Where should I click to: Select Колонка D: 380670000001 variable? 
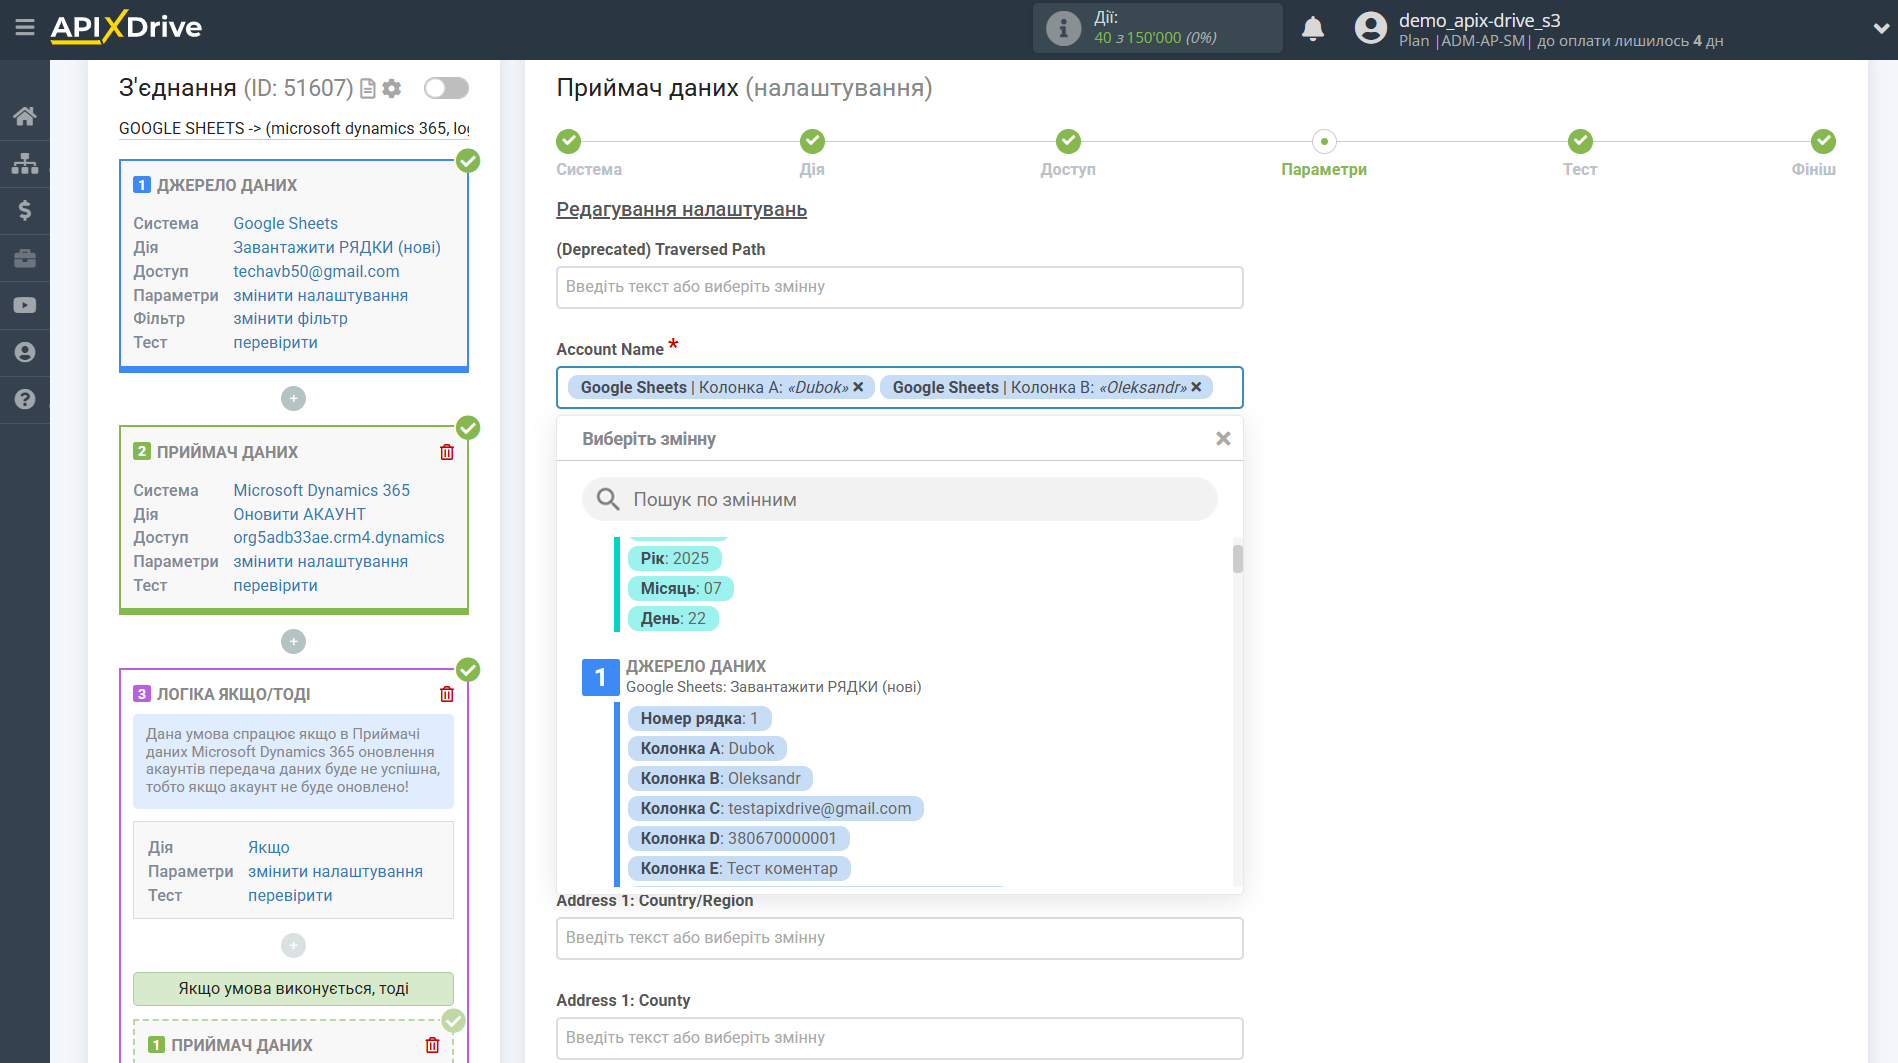[738, 838]
